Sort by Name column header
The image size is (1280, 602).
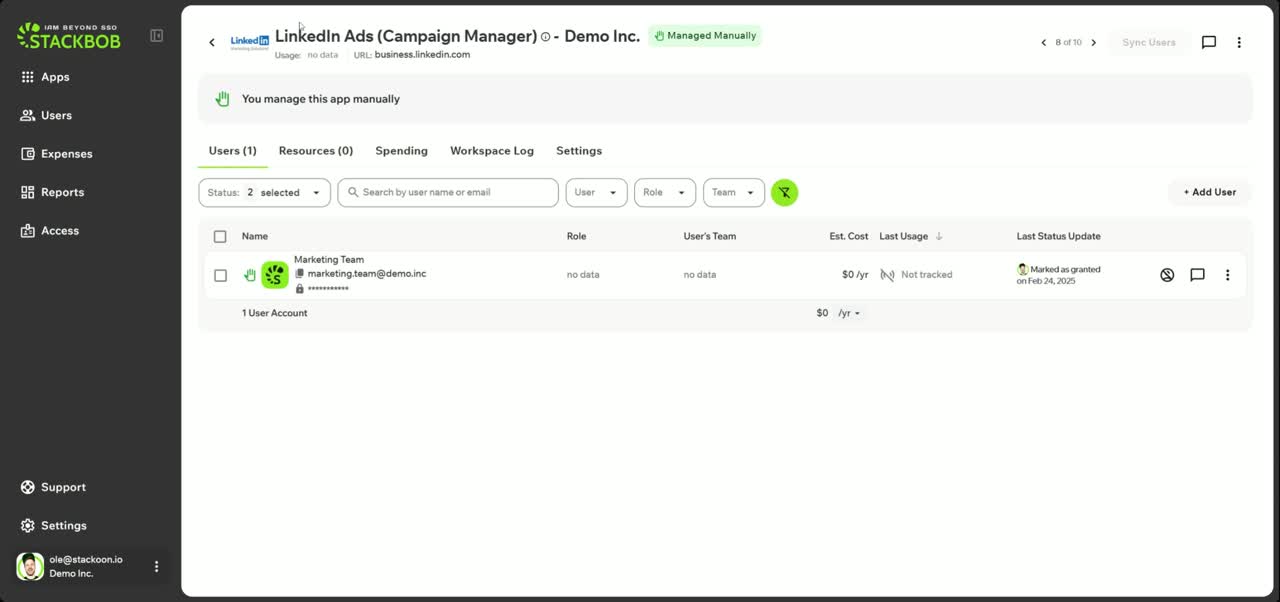click(255, 237)
